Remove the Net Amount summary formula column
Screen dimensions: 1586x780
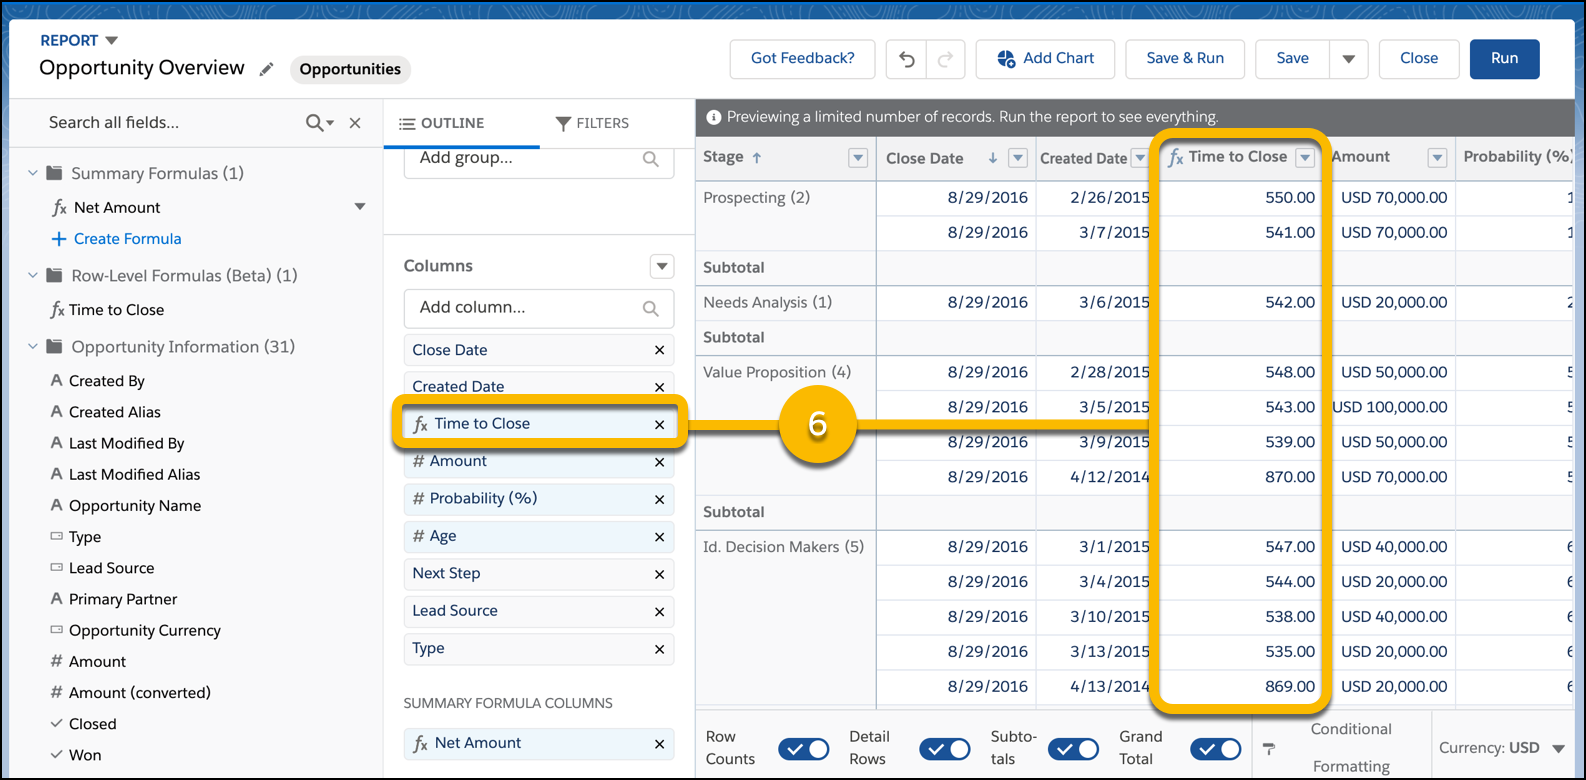click(x=659, y=744)
